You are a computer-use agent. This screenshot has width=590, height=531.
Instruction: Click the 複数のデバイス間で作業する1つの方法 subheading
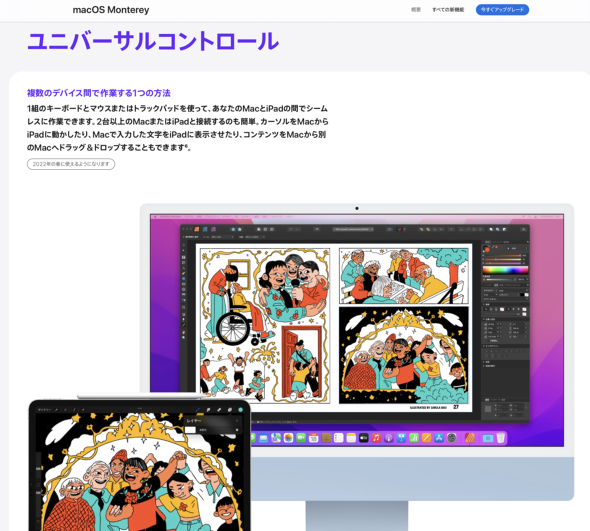point(99,93)
